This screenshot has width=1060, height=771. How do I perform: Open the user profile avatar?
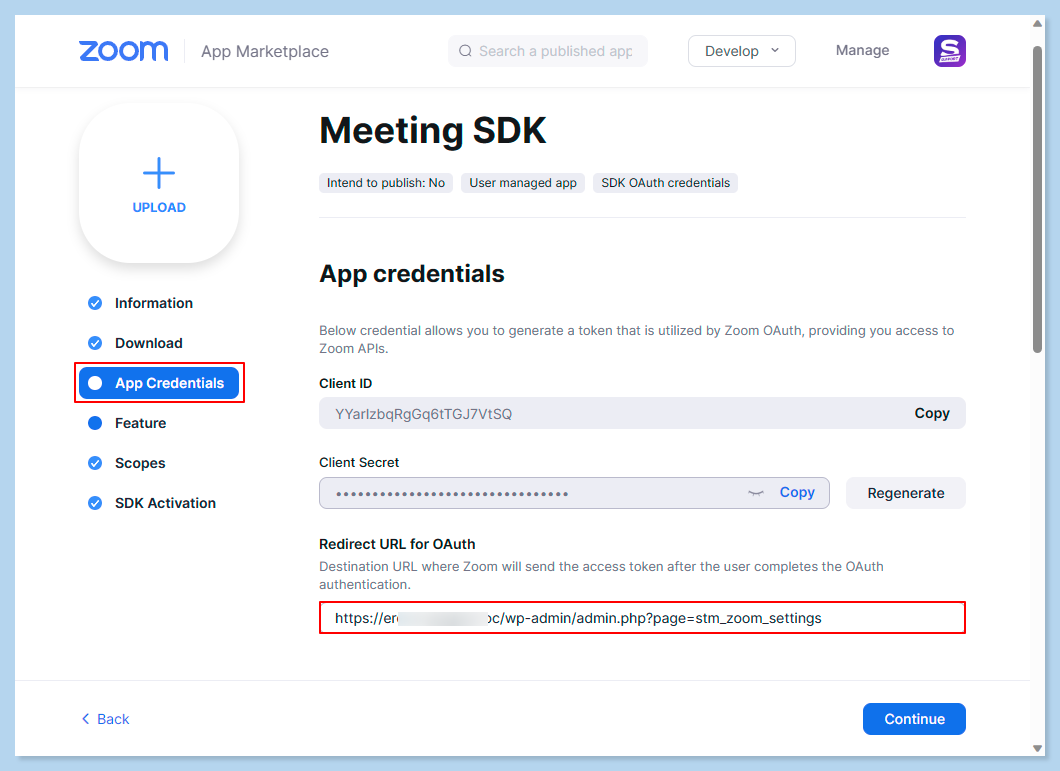click(x=949, y=51)
